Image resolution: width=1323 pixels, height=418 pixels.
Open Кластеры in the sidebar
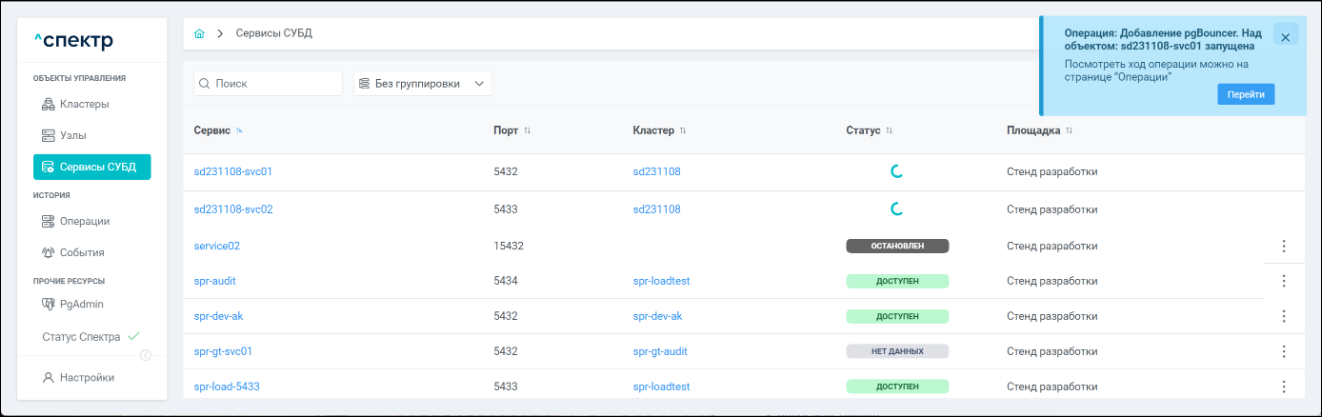point(84,104)
